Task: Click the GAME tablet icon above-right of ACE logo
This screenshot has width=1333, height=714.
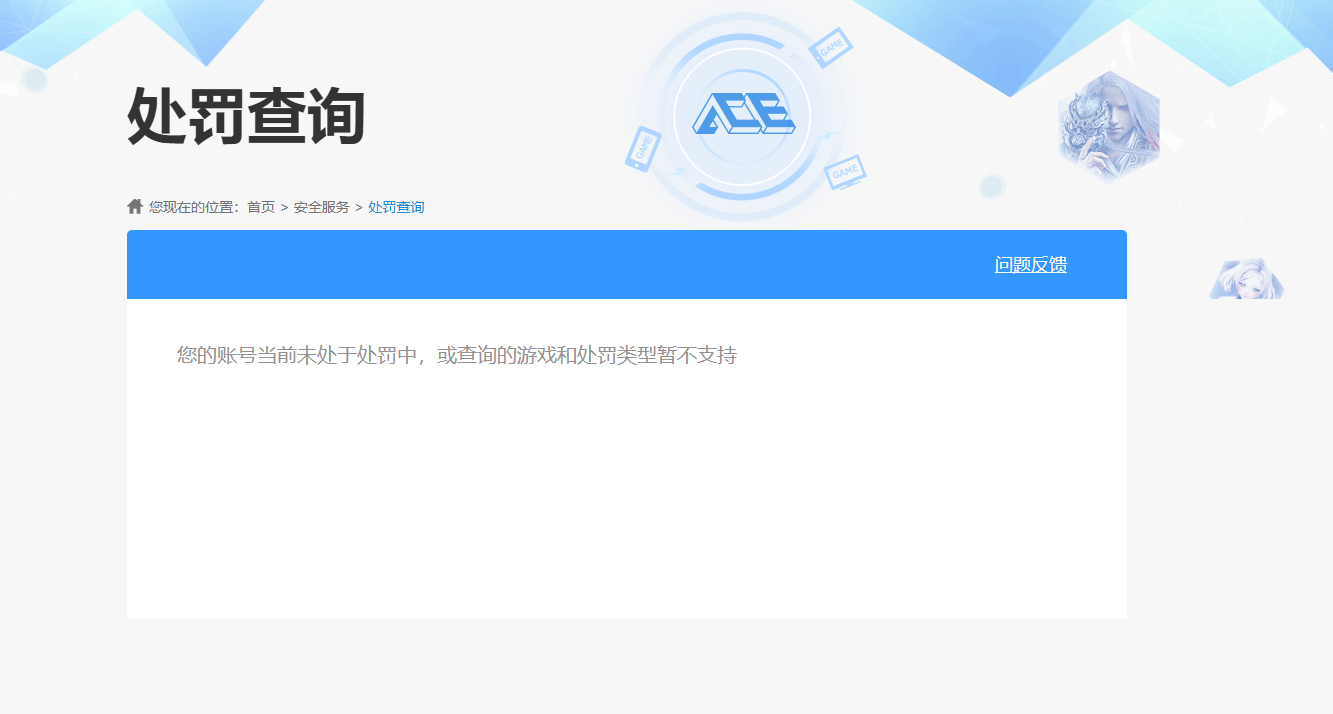Action: [831, 47]
